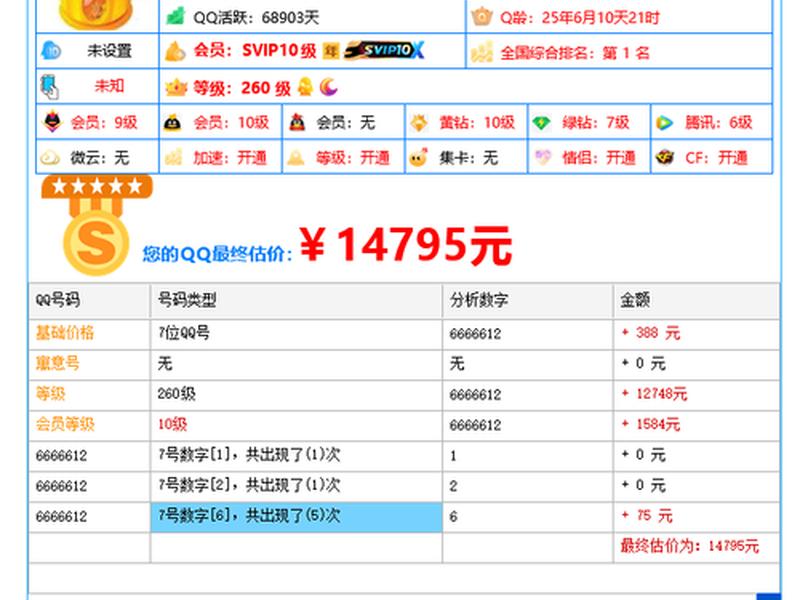800x600 pixels.
Task: Click the phone icon beside 未知
Action: click(x=49, y=87)
